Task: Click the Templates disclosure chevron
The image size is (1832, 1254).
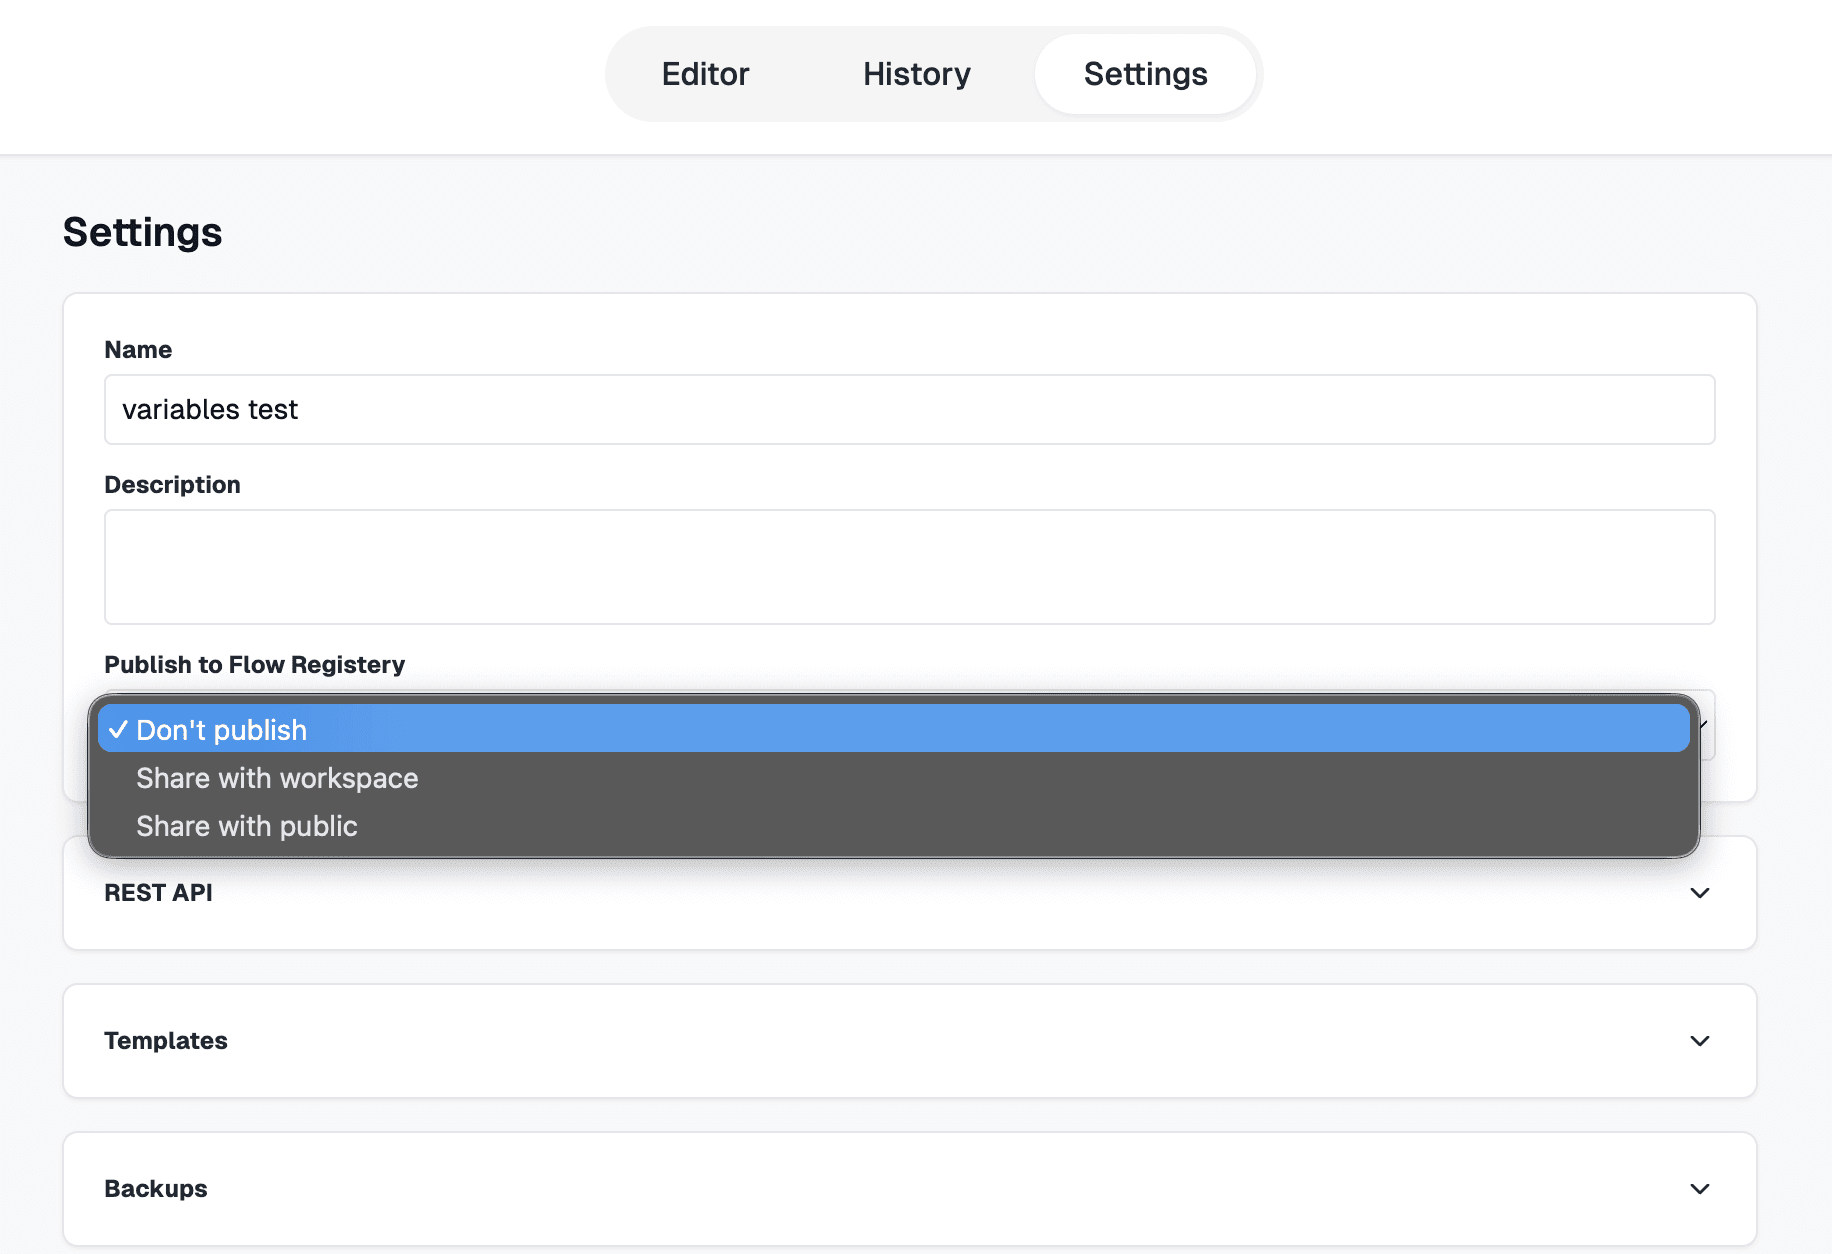Action: (x=1700, y=1041)
